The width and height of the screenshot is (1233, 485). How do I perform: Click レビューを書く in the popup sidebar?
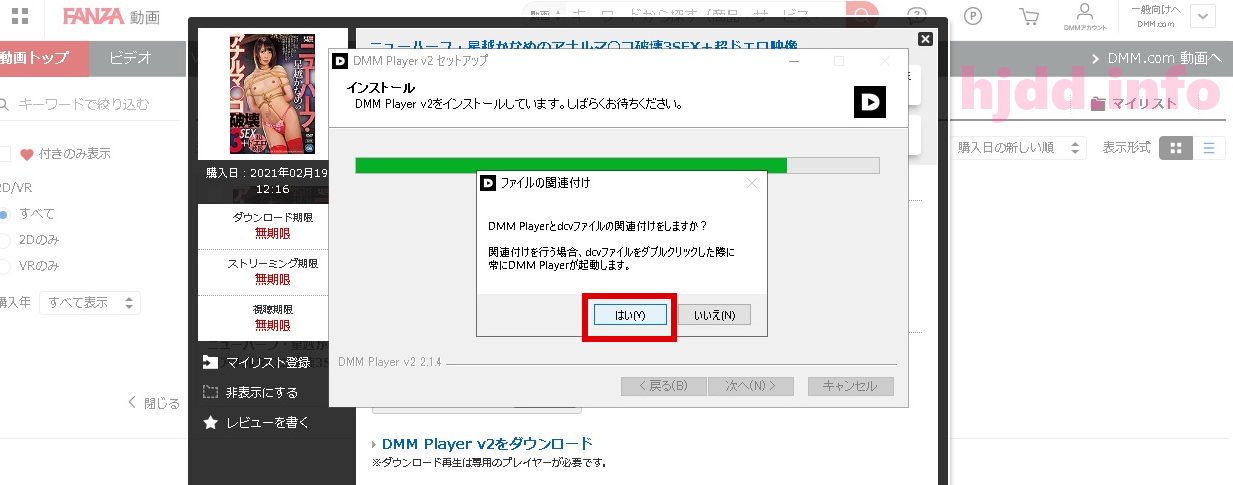256,422
